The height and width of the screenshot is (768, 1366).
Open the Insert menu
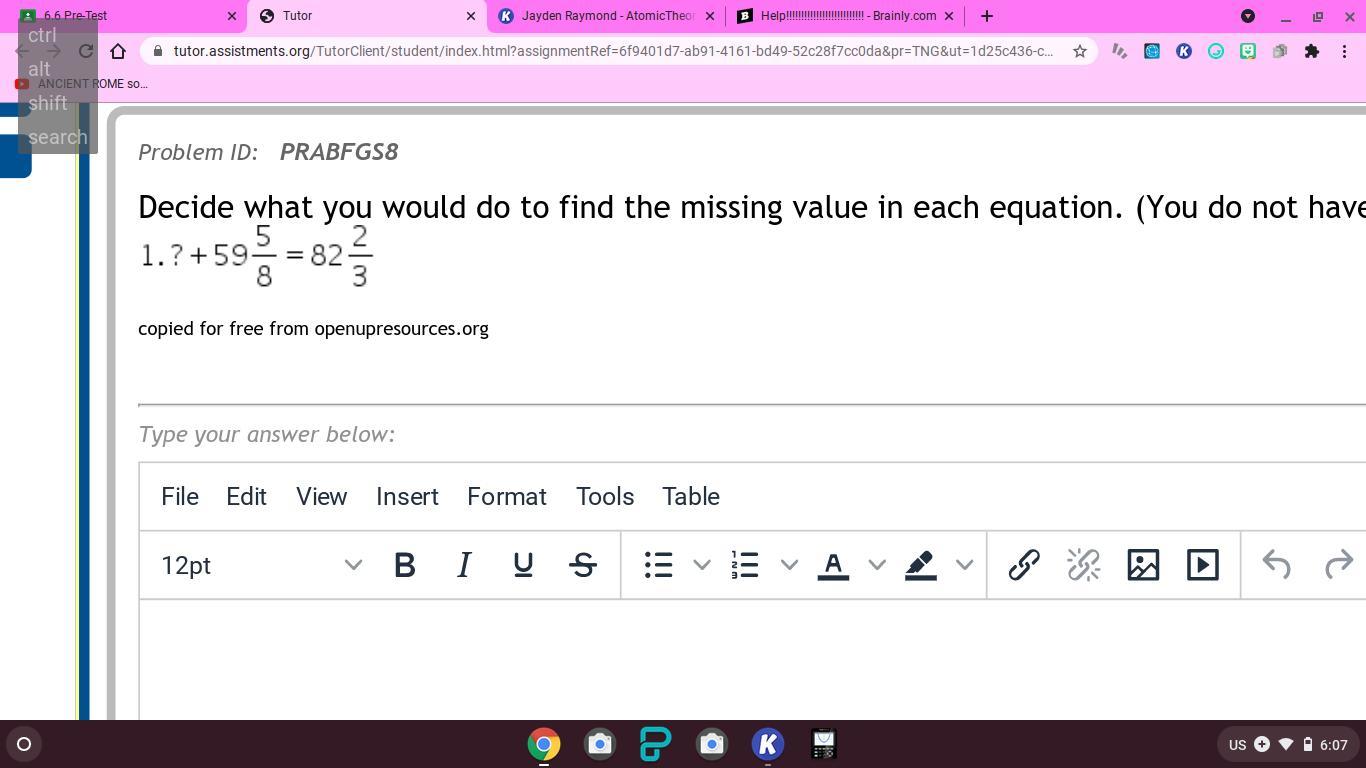407,497
